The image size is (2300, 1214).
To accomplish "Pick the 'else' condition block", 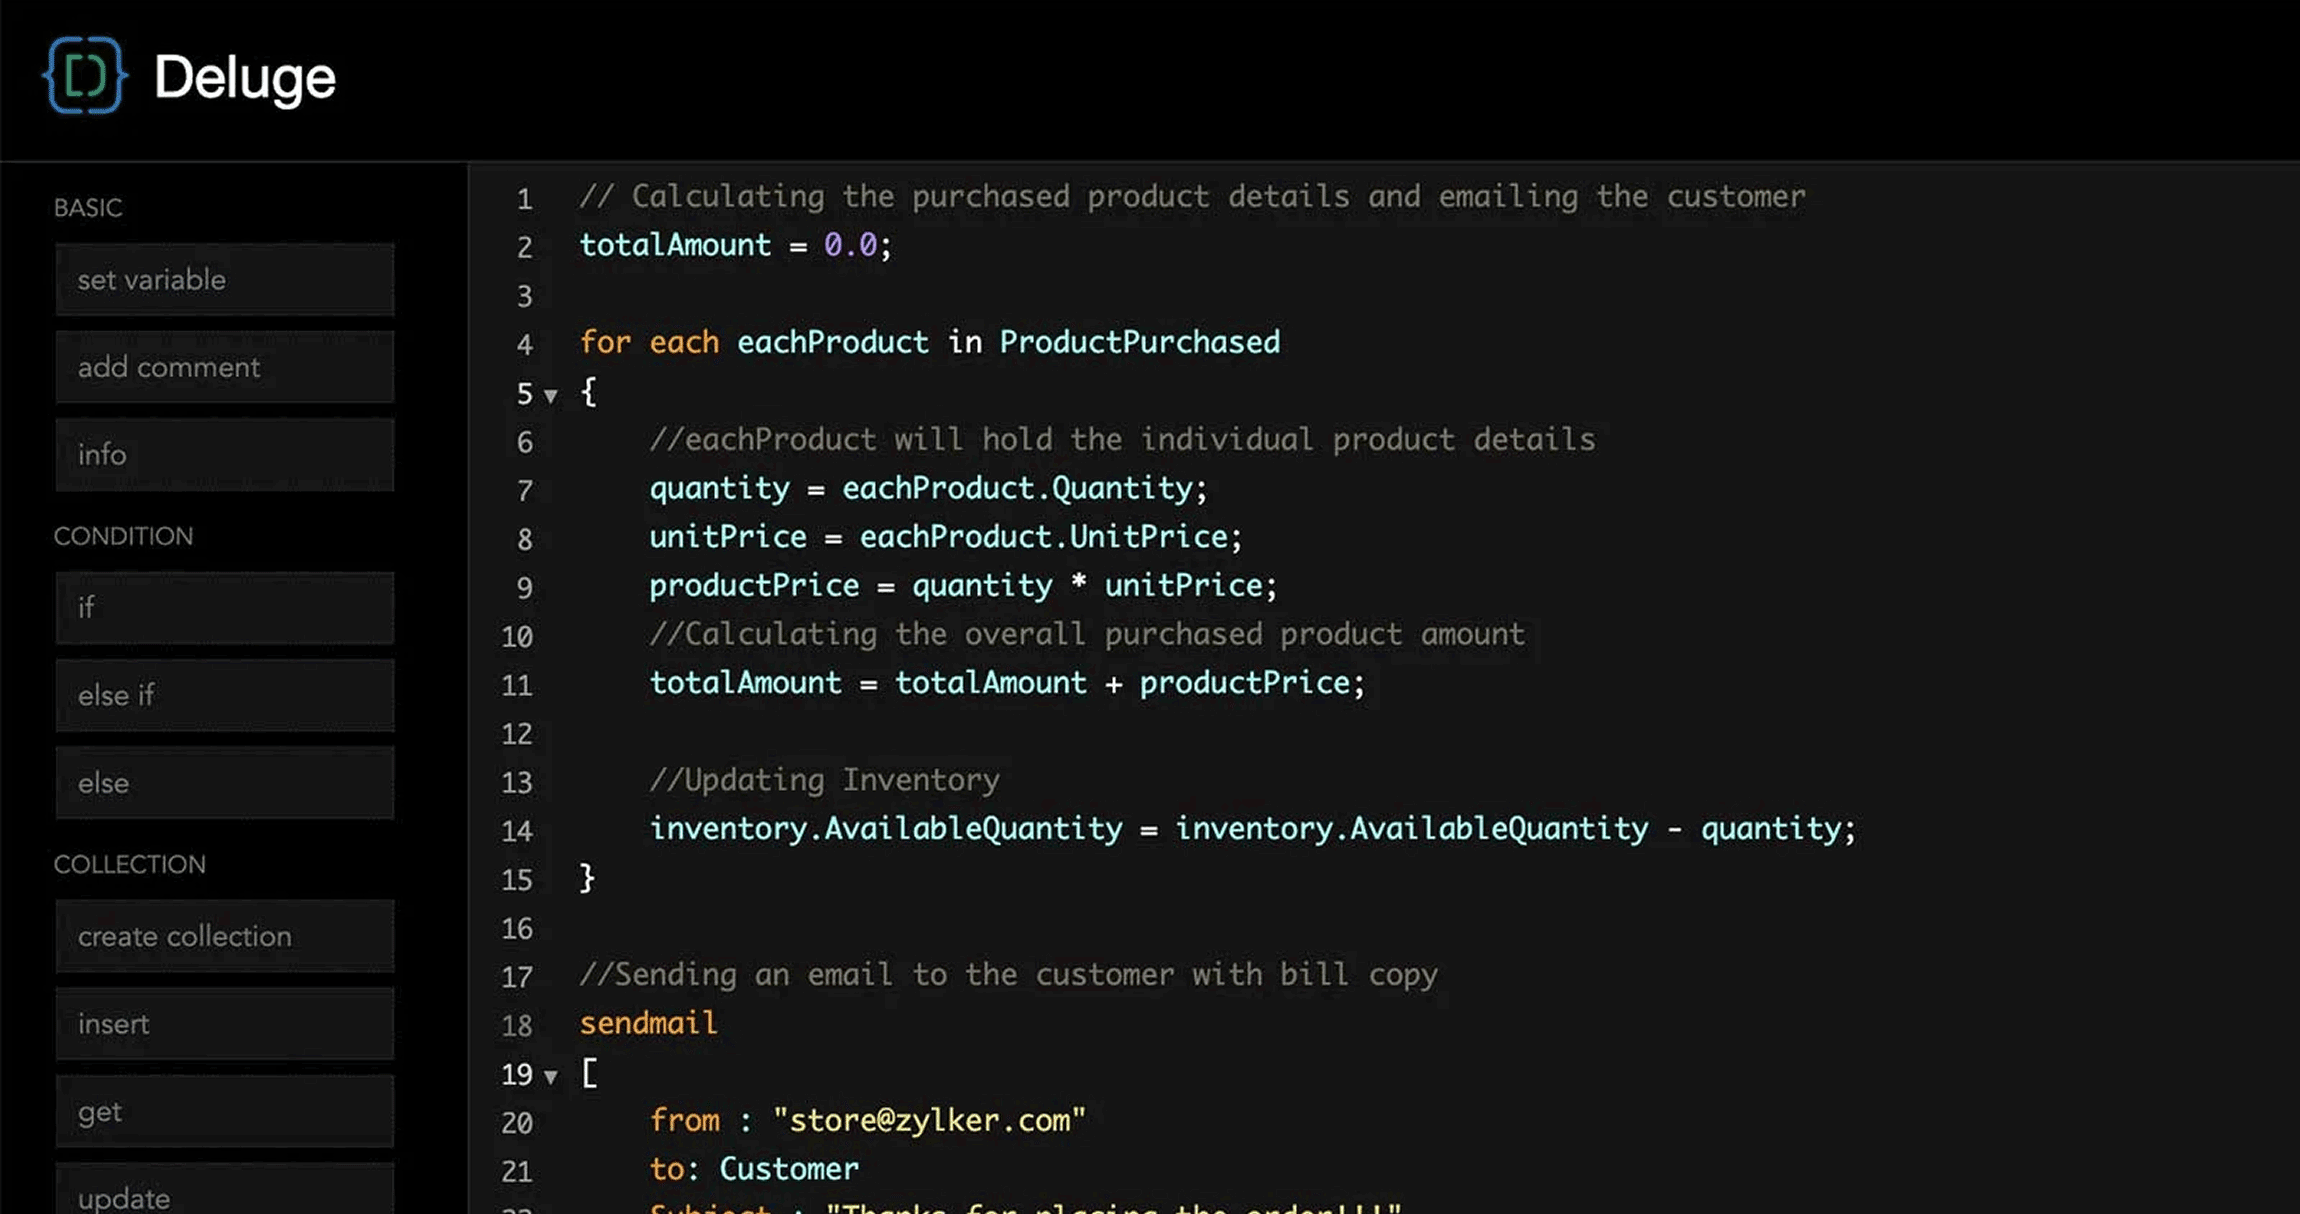I will 225,783.
